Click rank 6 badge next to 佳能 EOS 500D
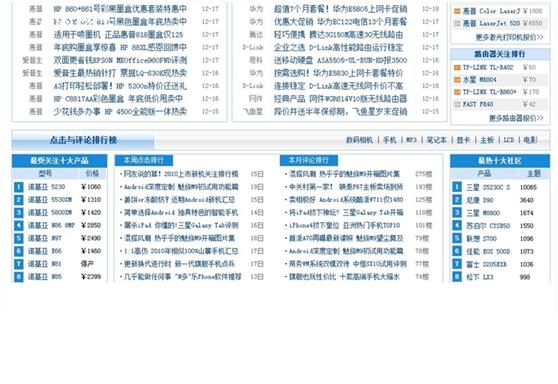558x384 pixels. [457, 251]
